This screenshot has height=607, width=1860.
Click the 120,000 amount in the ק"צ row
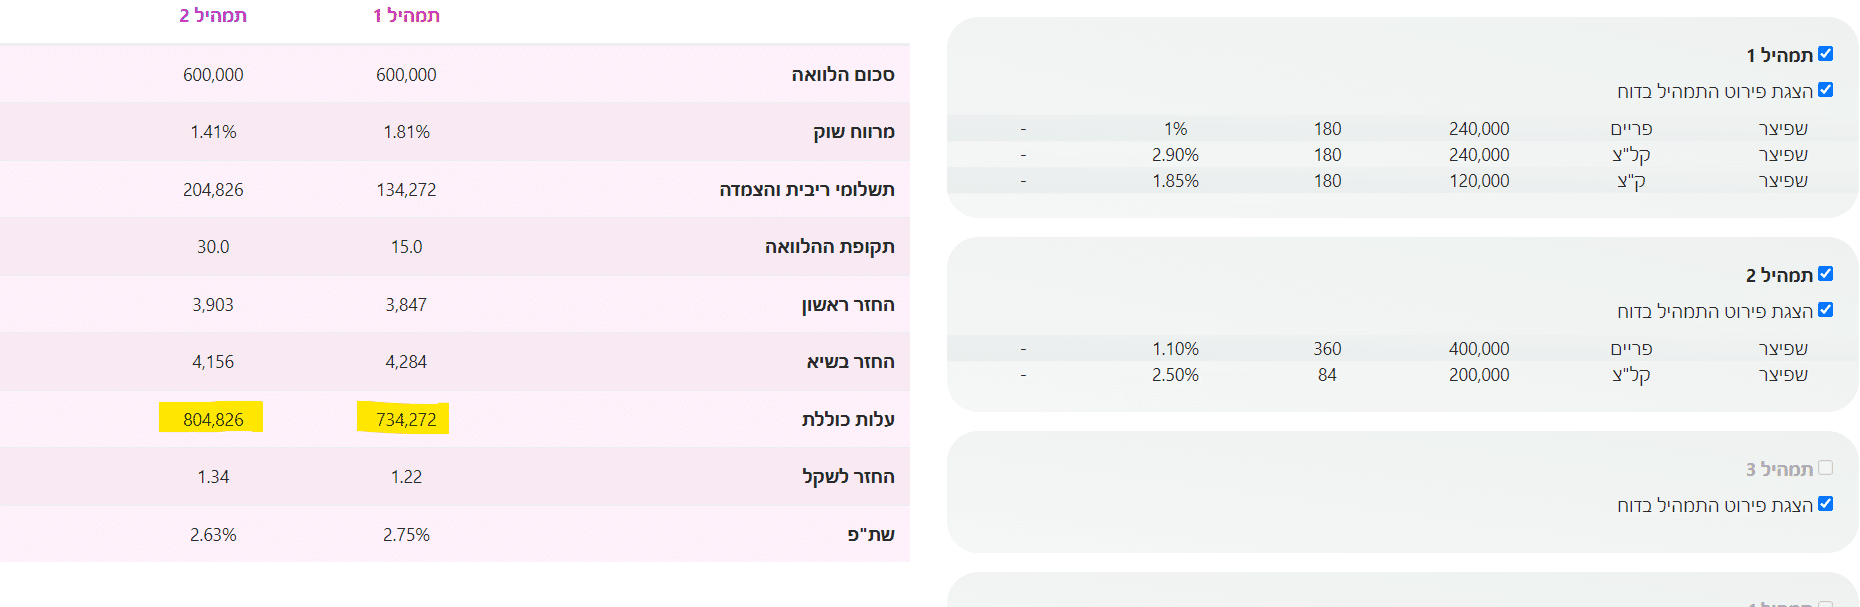(1479, 181)
